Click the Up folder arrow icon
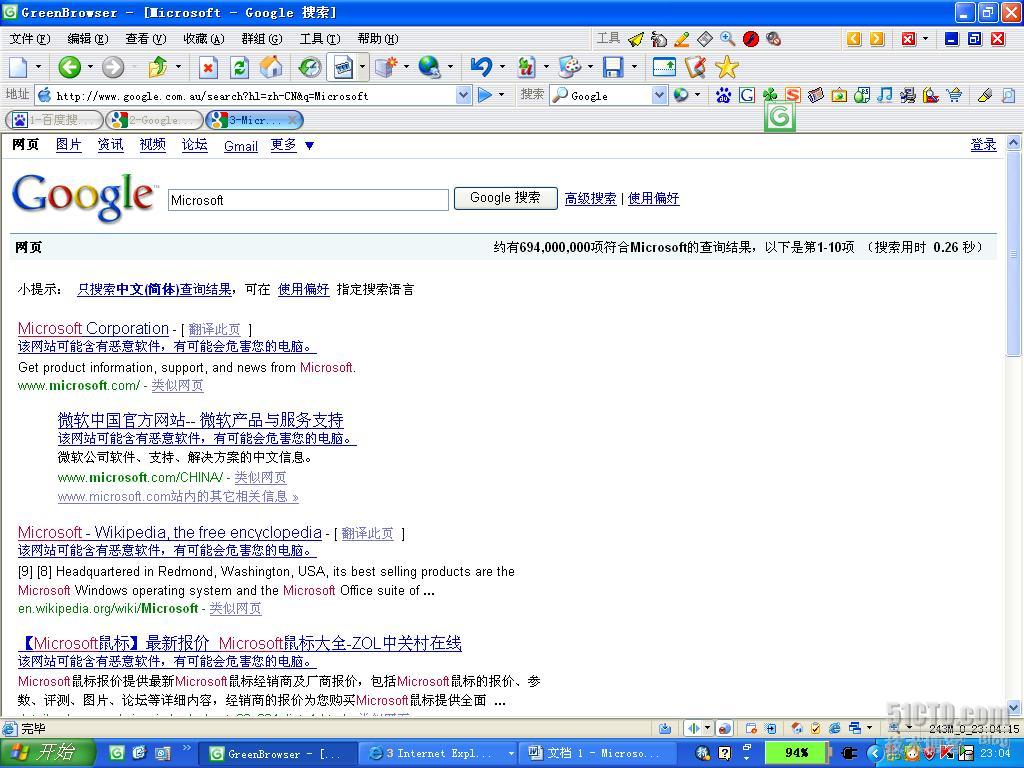 tap(157, 67)
